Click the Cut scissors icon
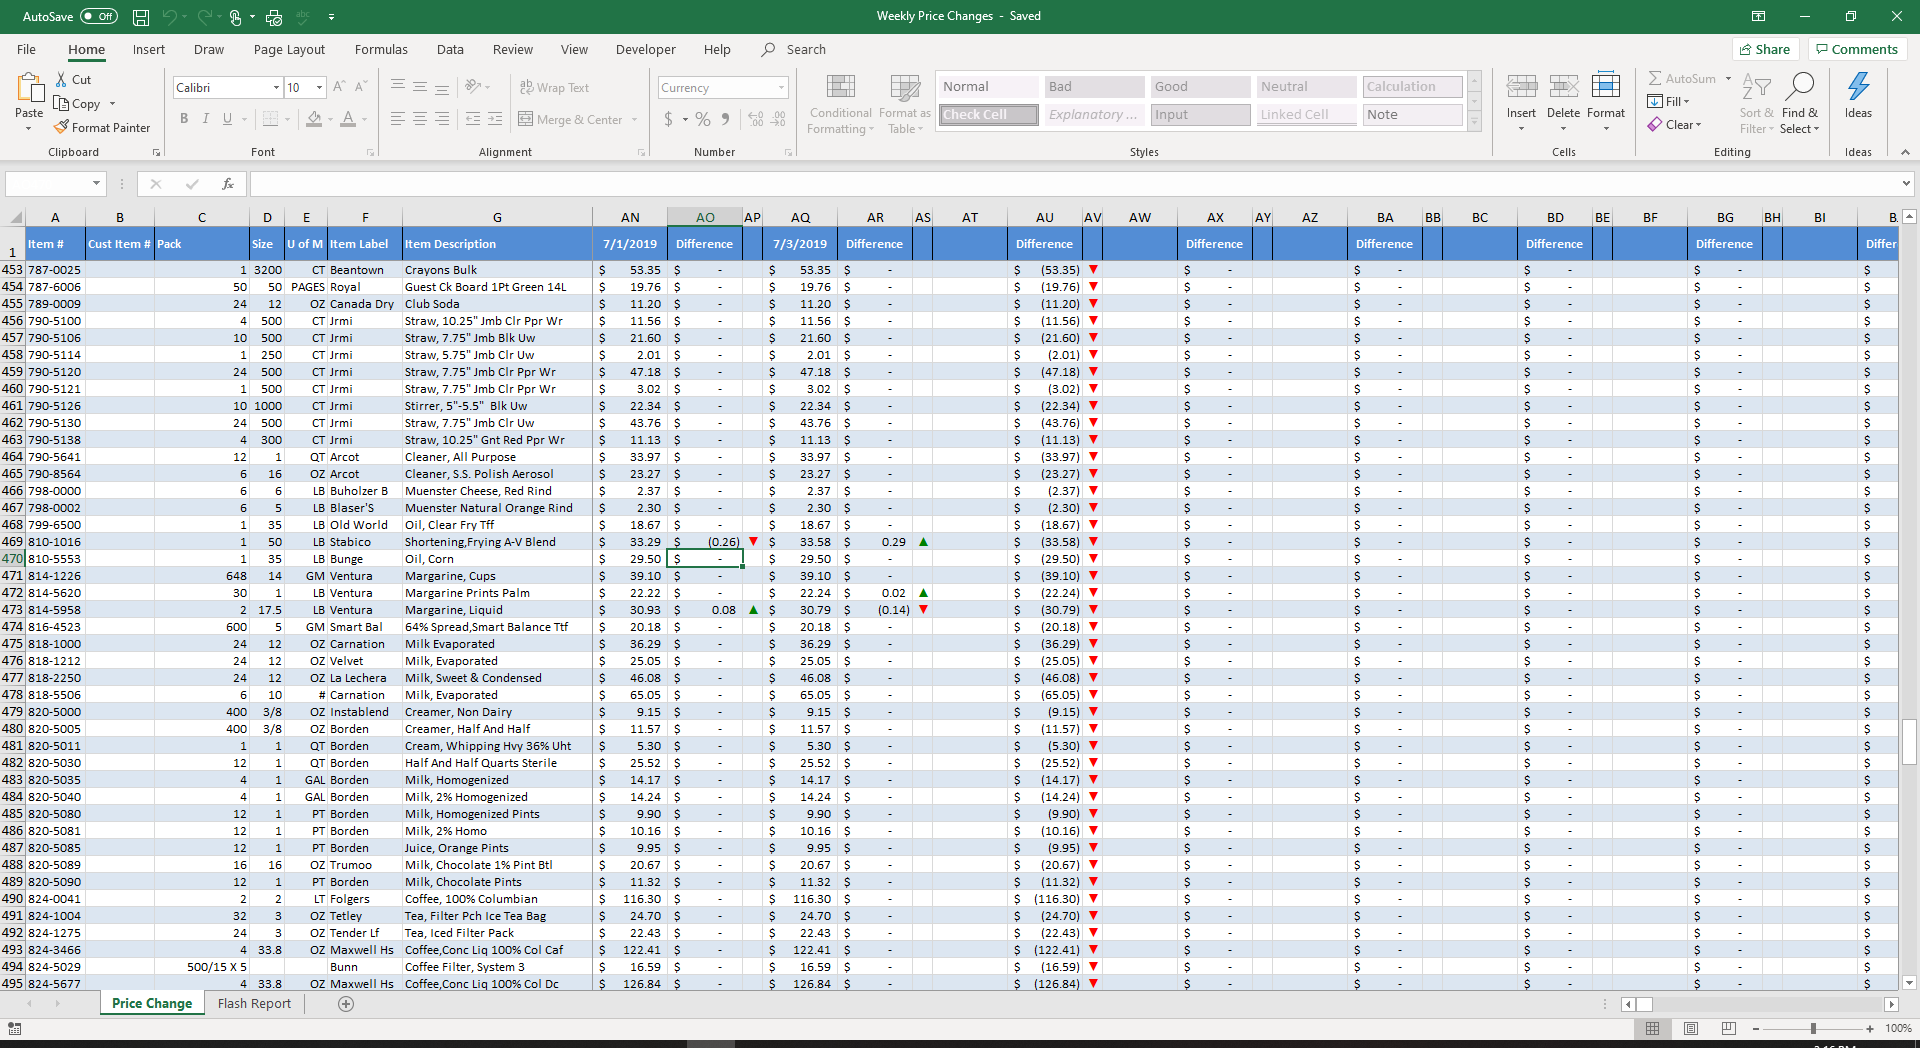The height and width of the screenshot is (1048, 1920). [x=61, y=79]
